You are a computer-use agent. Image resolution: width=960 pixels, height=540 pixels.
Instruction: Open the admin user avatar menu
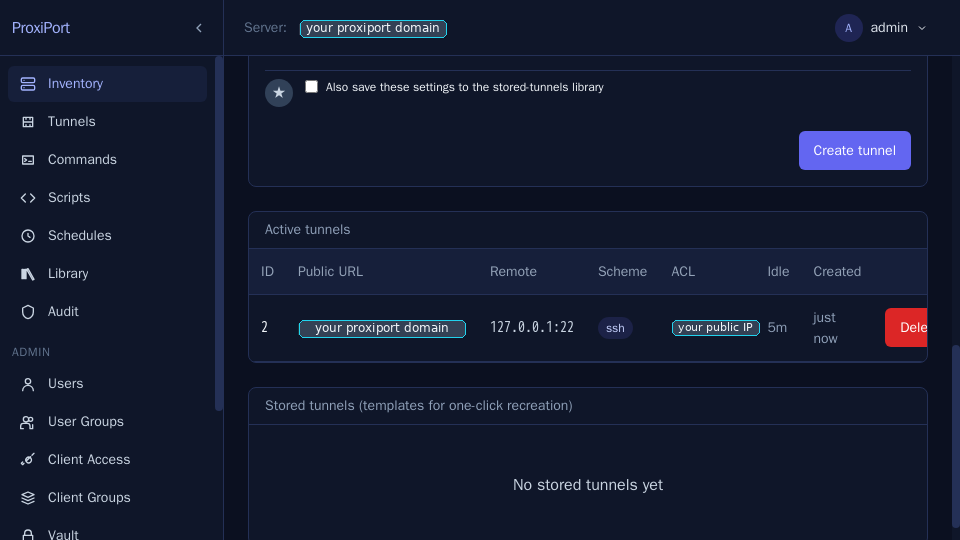[849, 28]
